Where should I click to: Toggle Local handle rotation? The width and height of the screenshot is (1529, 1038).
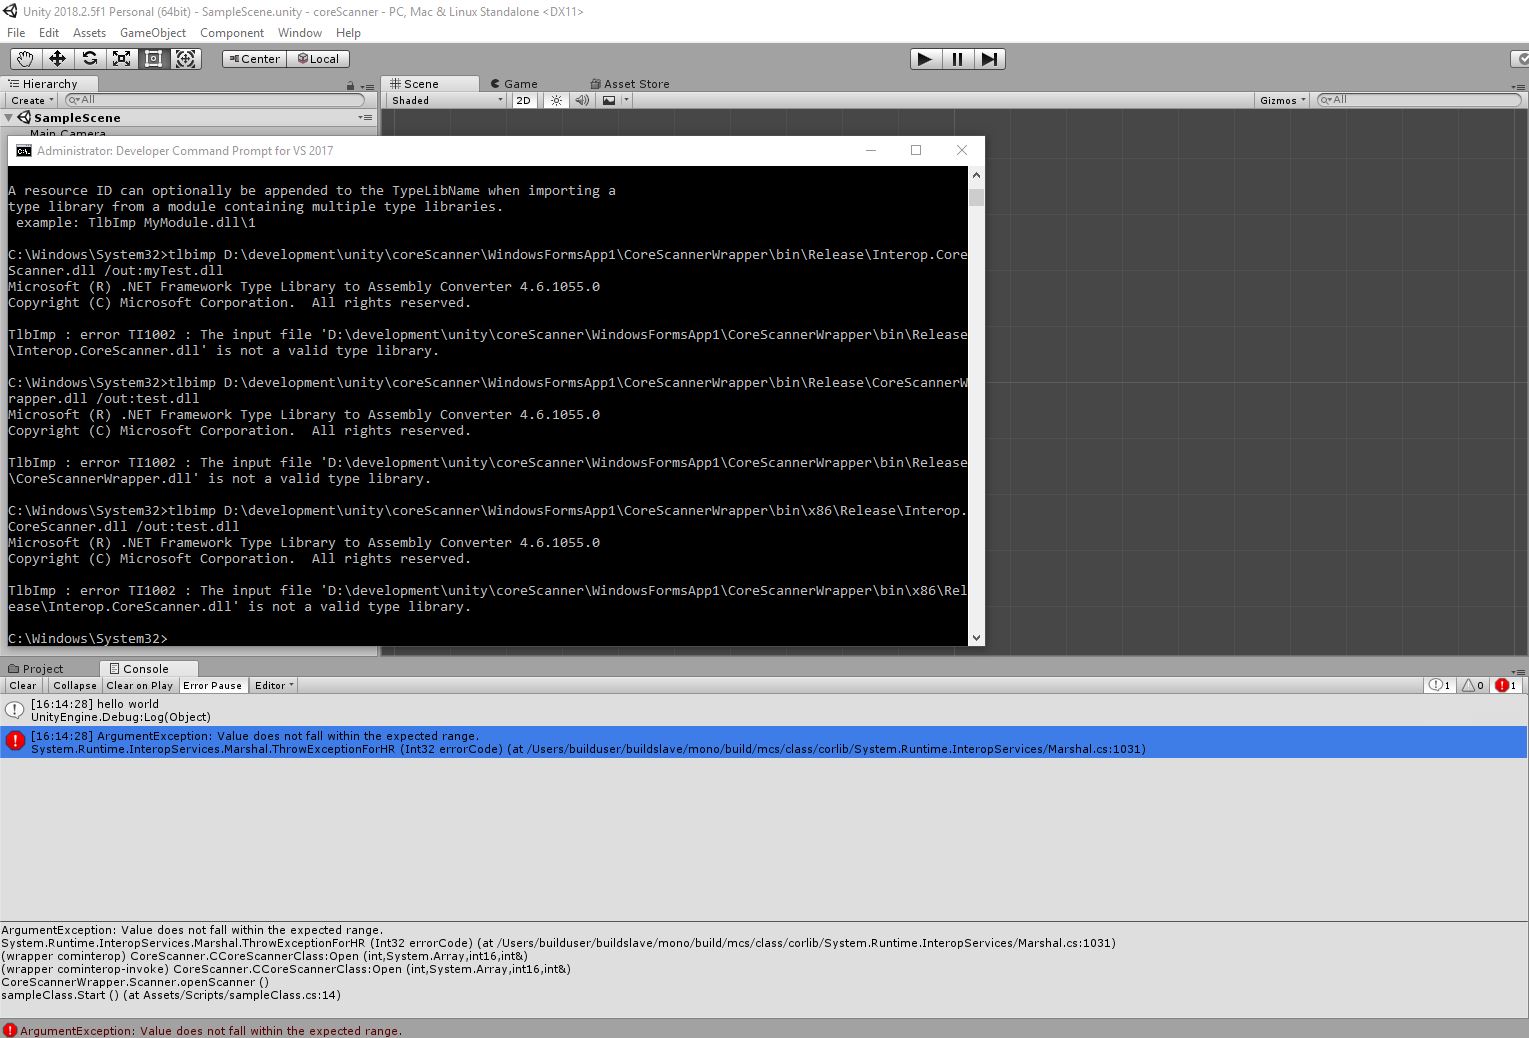point(318,59)
